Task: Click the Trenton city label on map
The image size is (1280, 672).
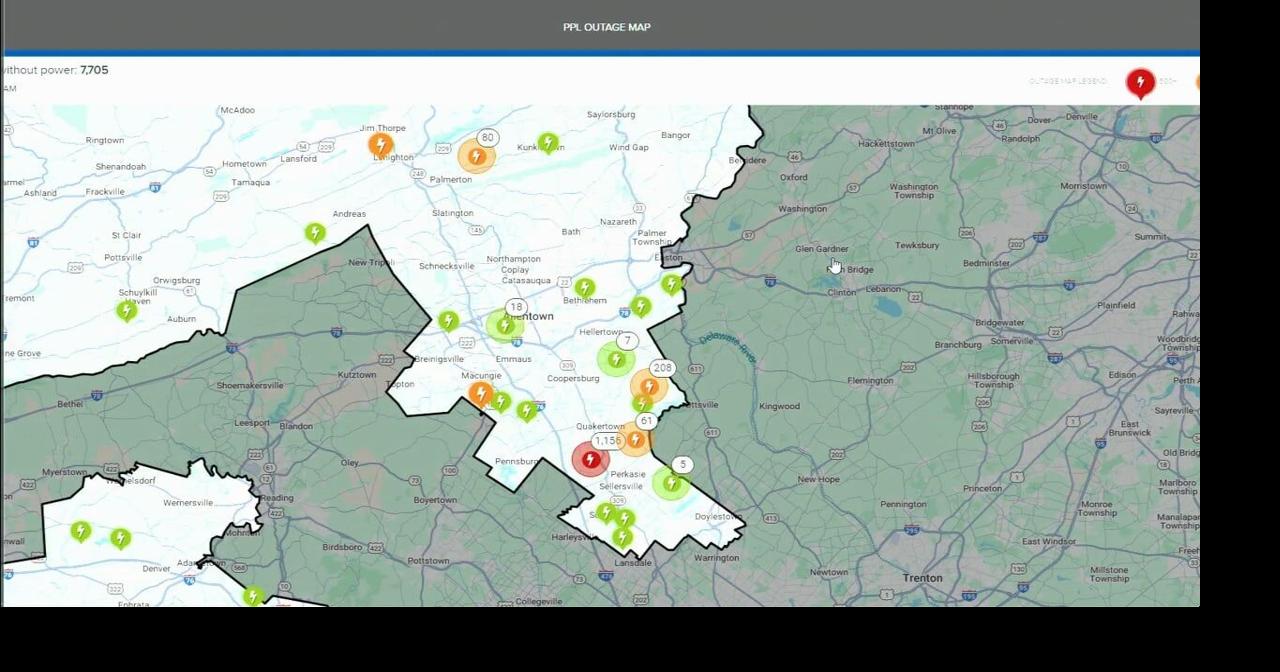Action: click(922, 578)
